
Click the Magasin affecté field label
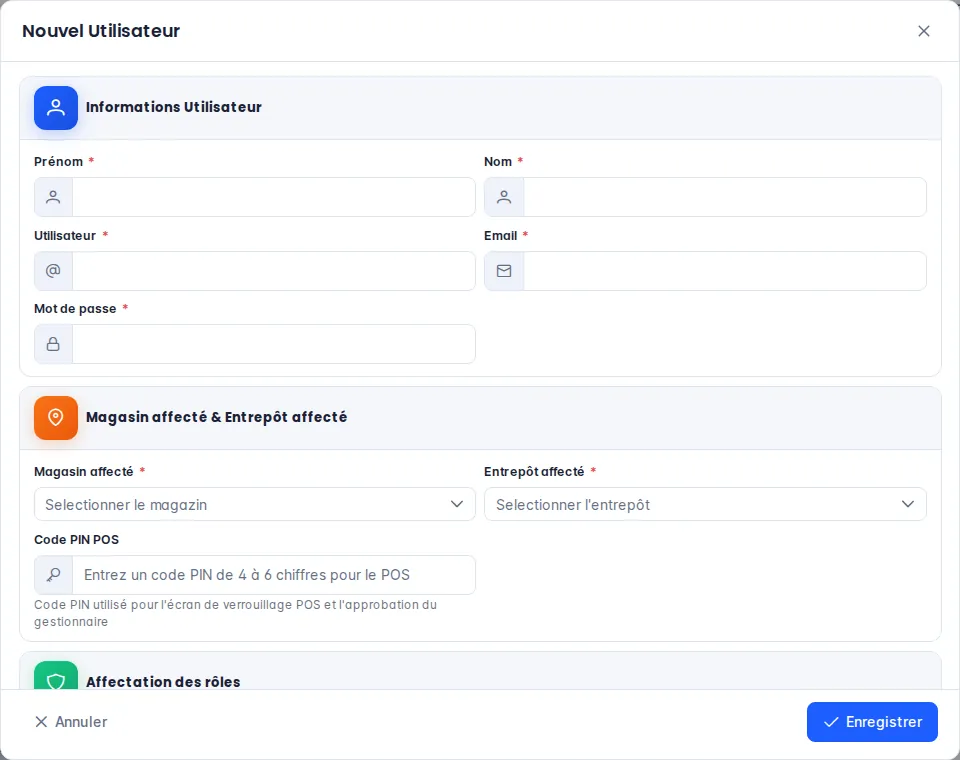84,472
